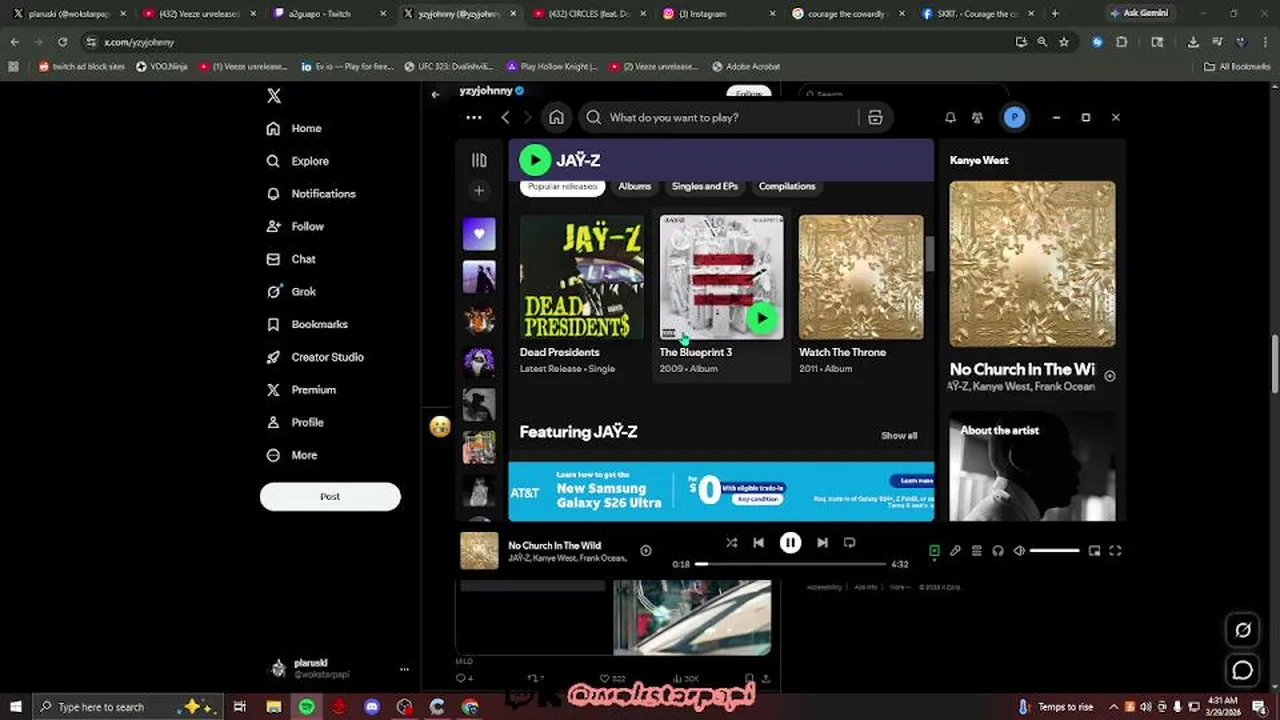Enter Spotify full screen mode
The width and height of the screenshot is (1280, 720).
tap(1115, 550)
